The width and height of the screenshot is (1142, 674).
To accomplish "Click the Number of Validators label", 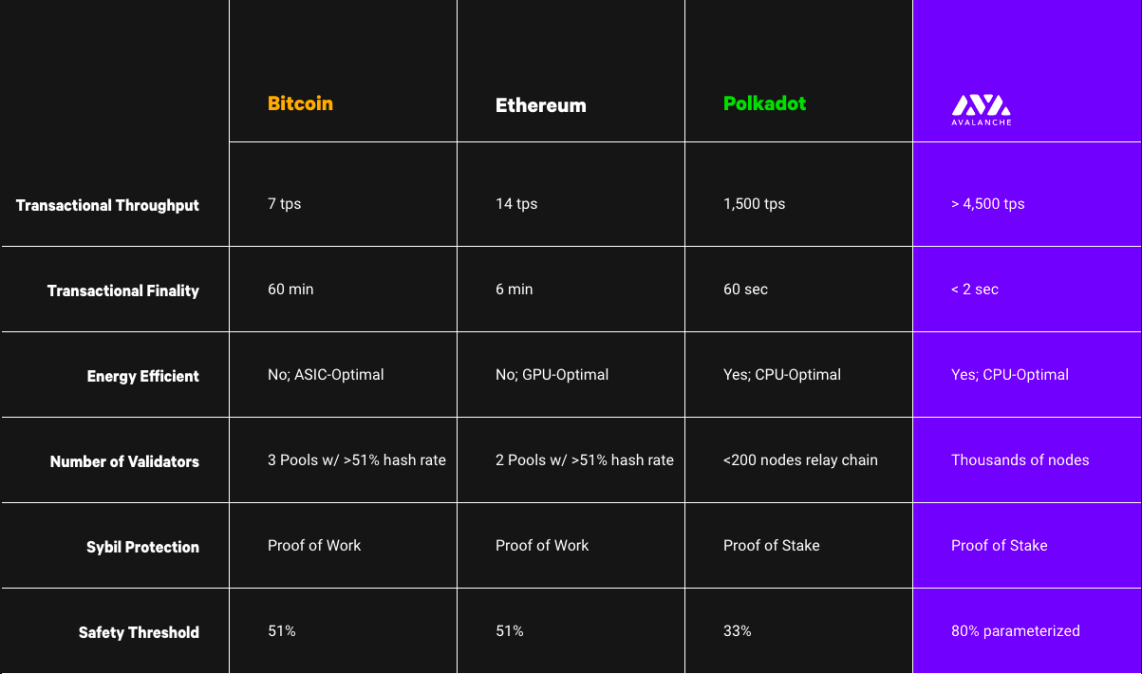I will pos(125,462).
